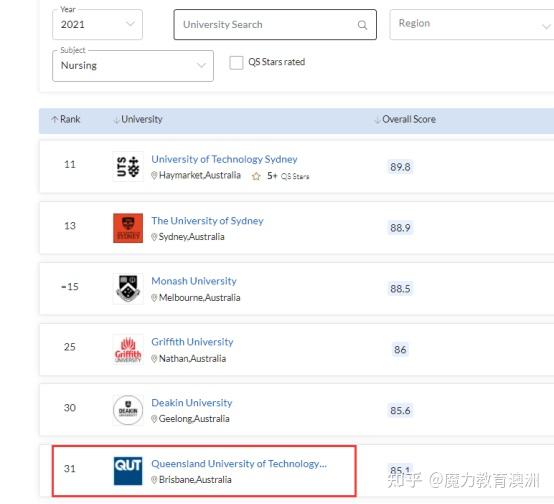Click the Geelong, Australia location text

point(194,419)
